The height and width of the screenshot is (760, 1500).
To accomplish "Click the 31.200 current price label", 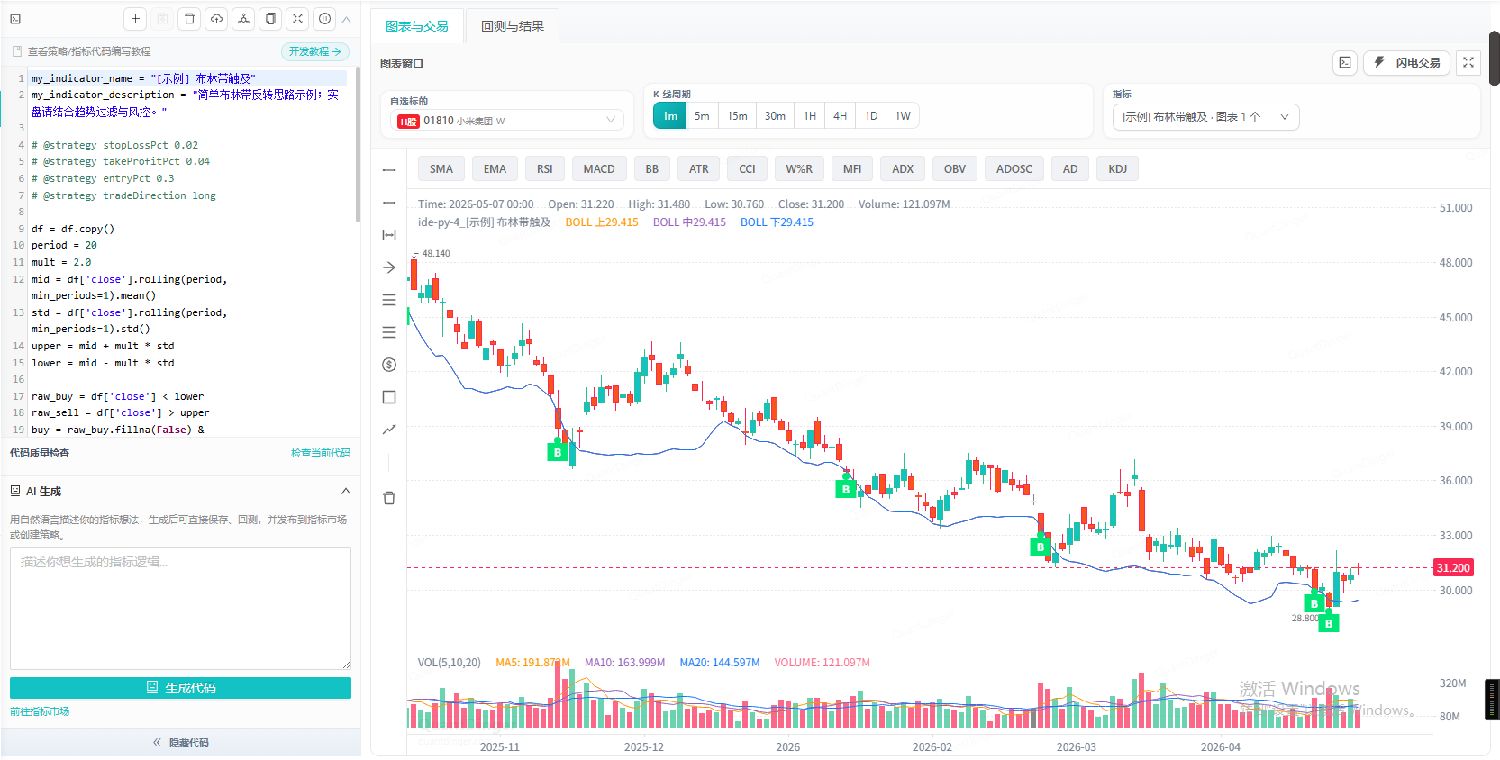I will click(x=1453, y=568).
